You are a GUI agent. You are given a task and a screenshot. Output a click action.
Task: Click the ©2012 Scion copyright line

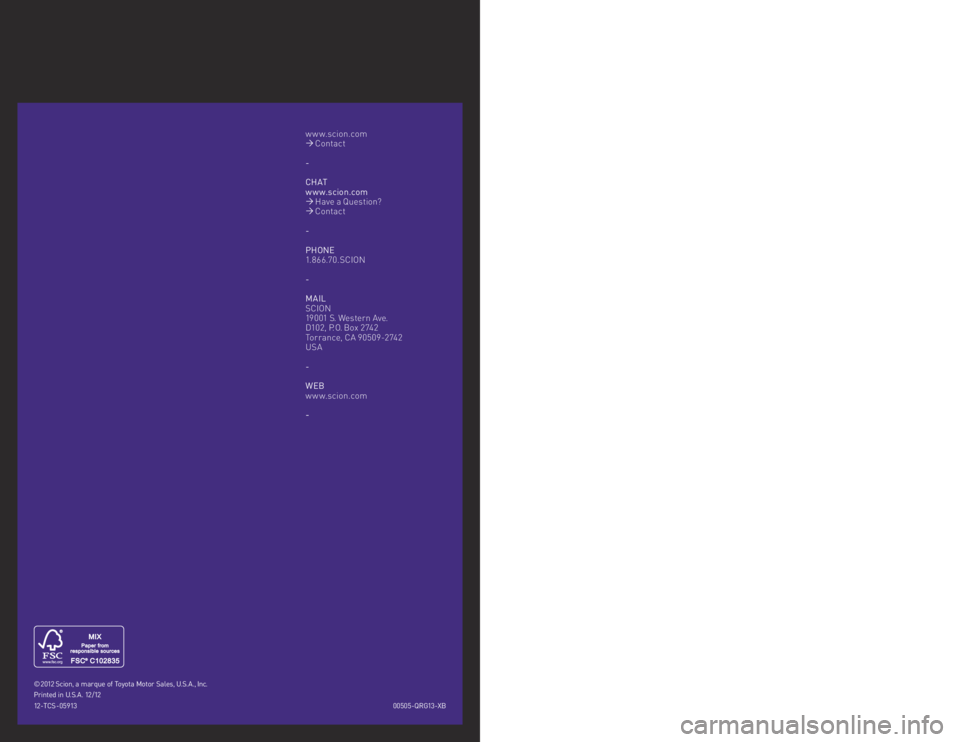click(x=121, y=684)
